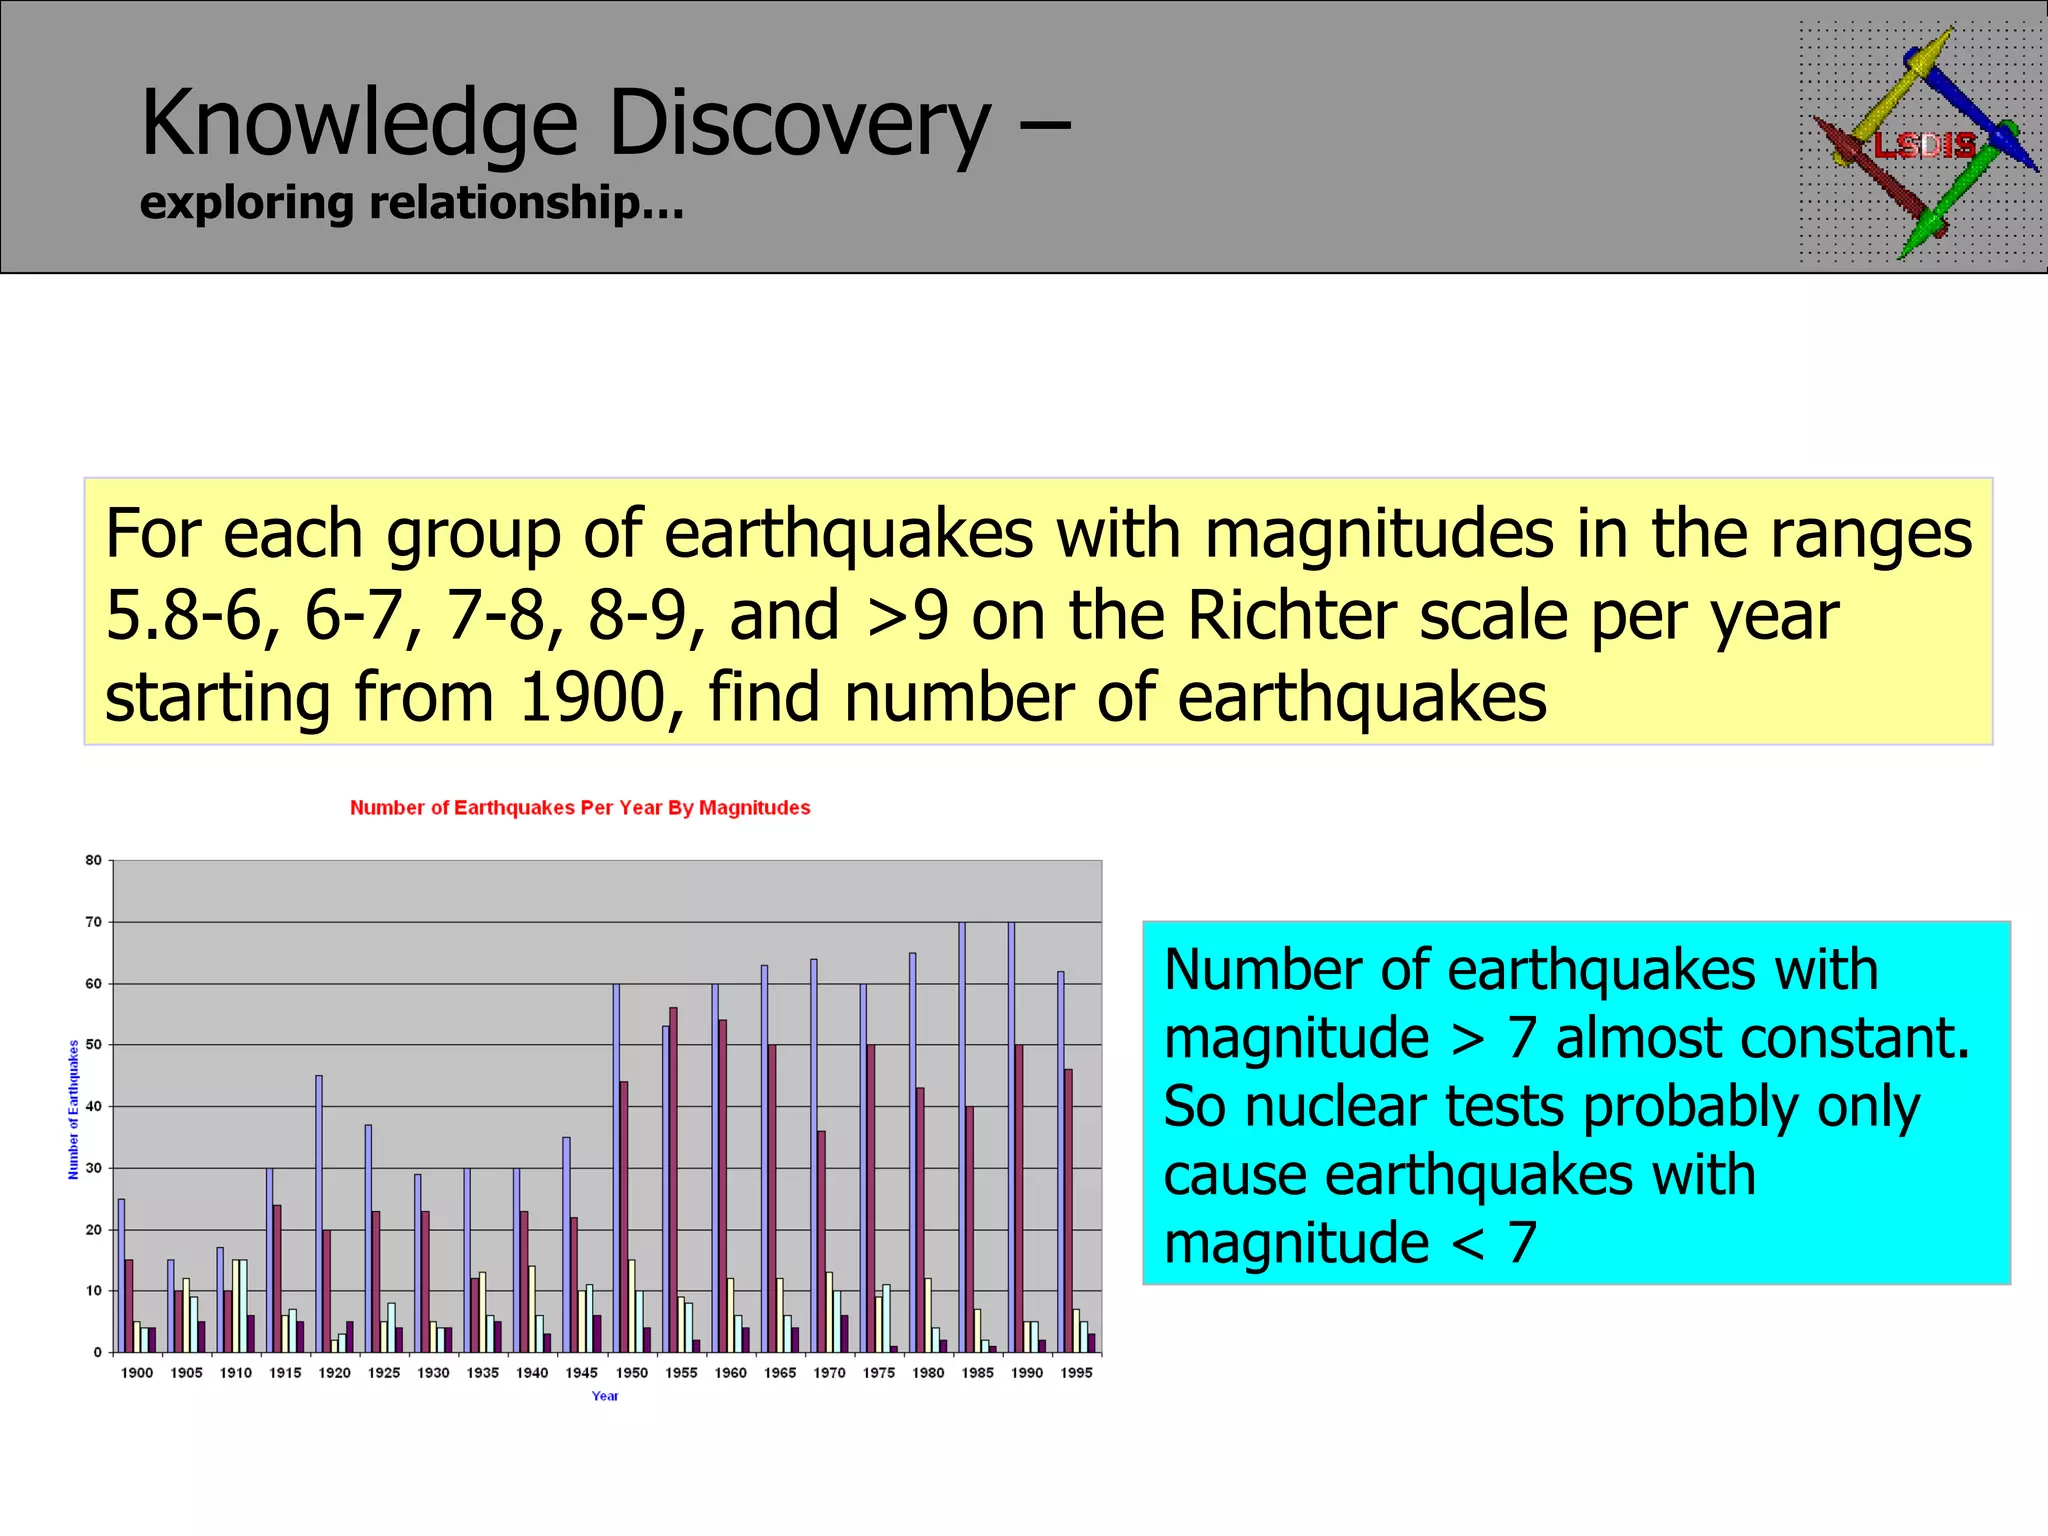Image resolution: width=2048 pixels, height=1536 pixels.
Task: Click the 'Number of Earthquakes' y-axis label
Action: click(73, 1110)
